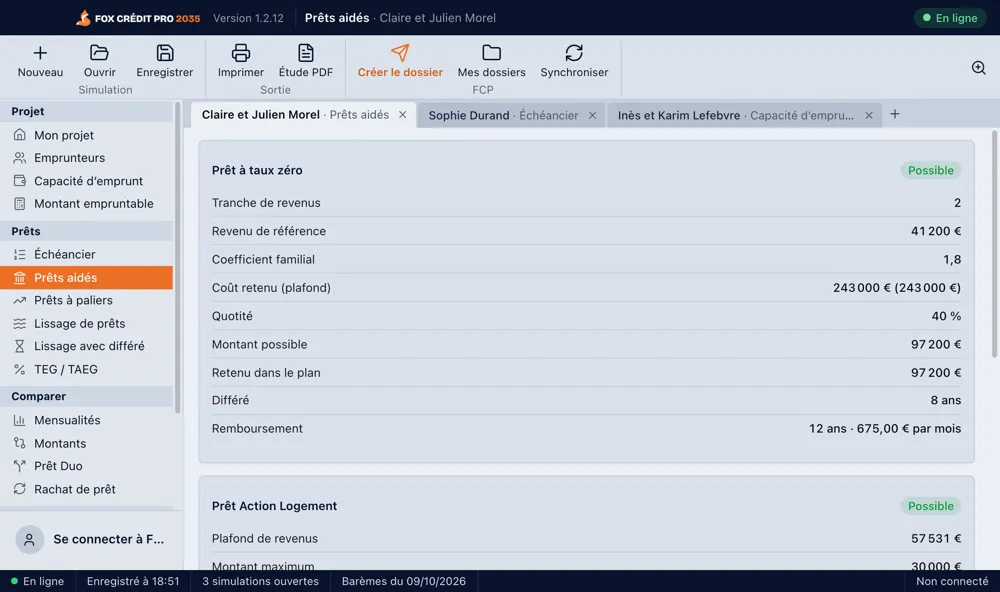Click the sidebar vertical scrollbar
Viewport: 1000px width, 592px height.
tap(177, 257)
